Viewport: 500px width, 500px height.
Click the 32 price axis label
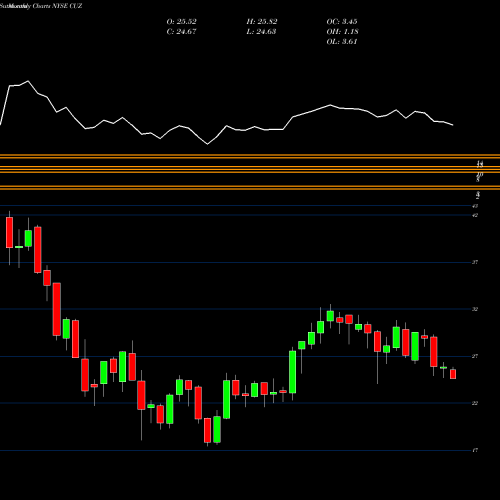click(475, 309)
